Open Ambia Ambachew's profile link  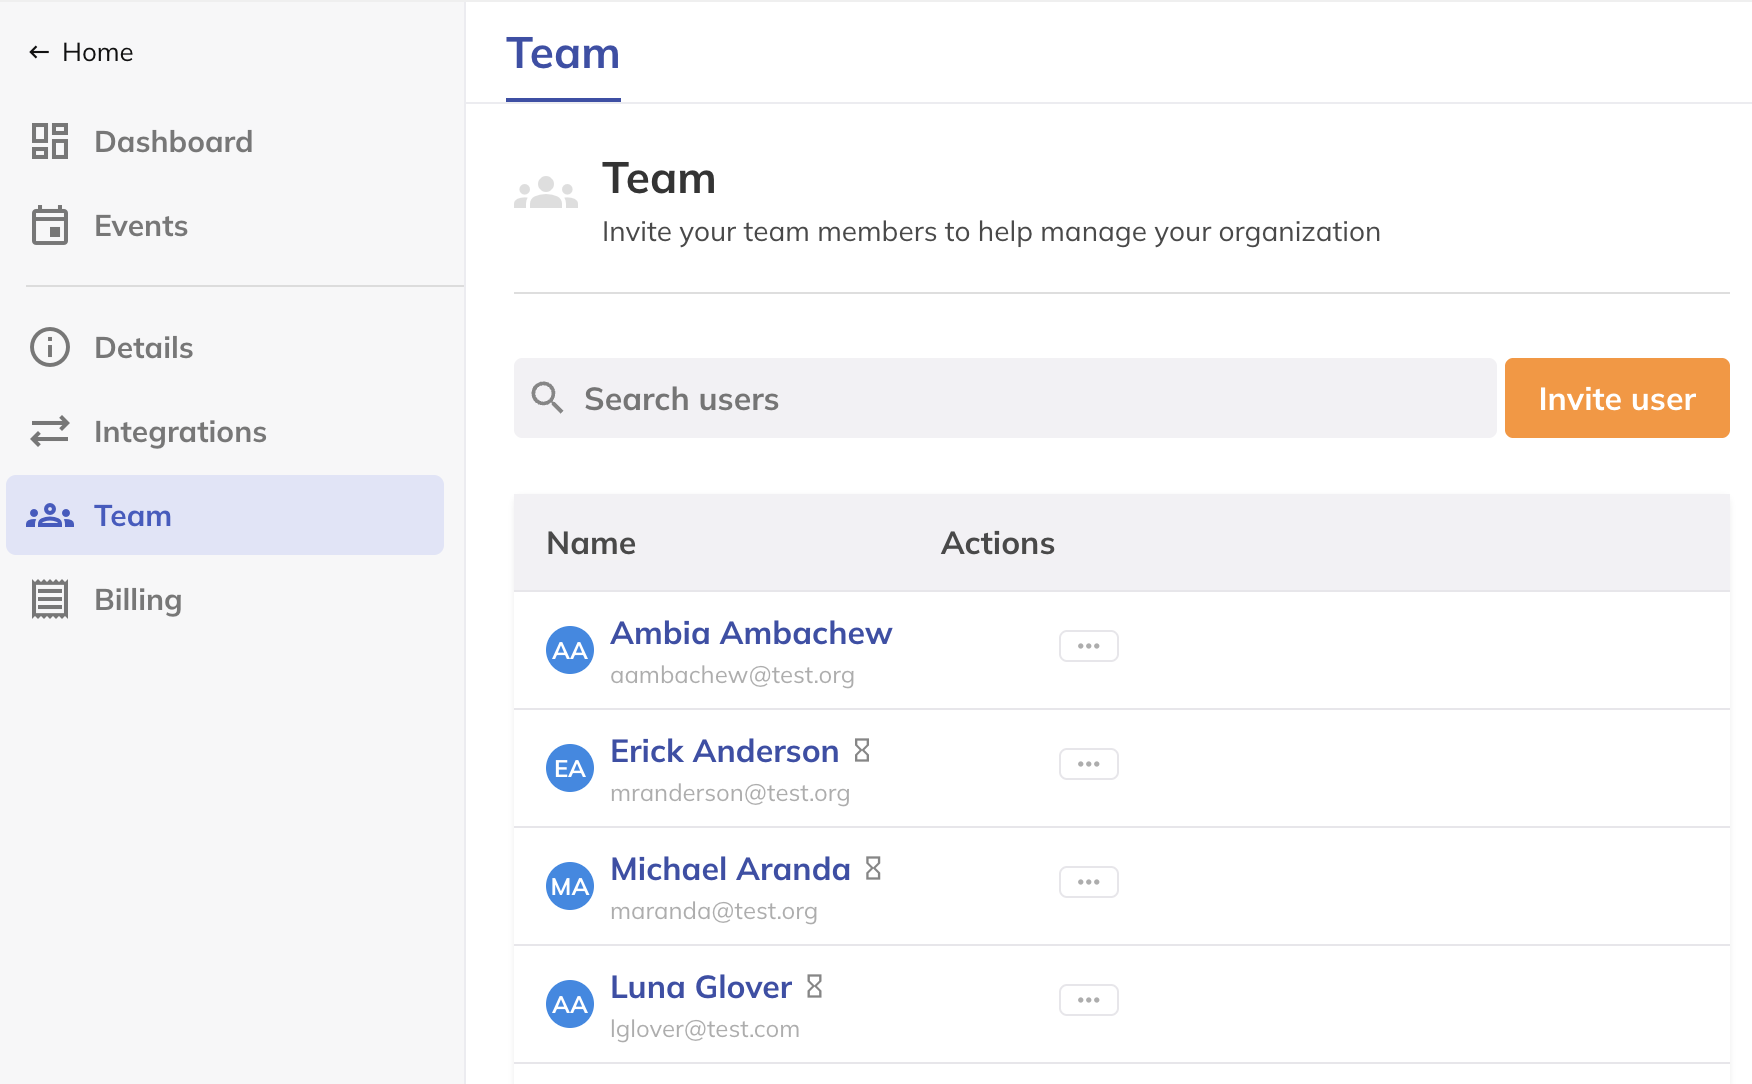pyautogui.click(x=751, y=633)
